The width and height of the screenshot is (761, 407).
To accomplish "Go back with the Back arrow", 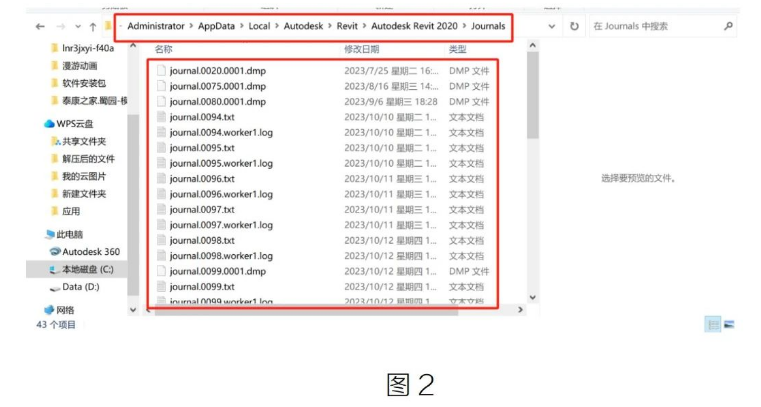I will (40, 27).
